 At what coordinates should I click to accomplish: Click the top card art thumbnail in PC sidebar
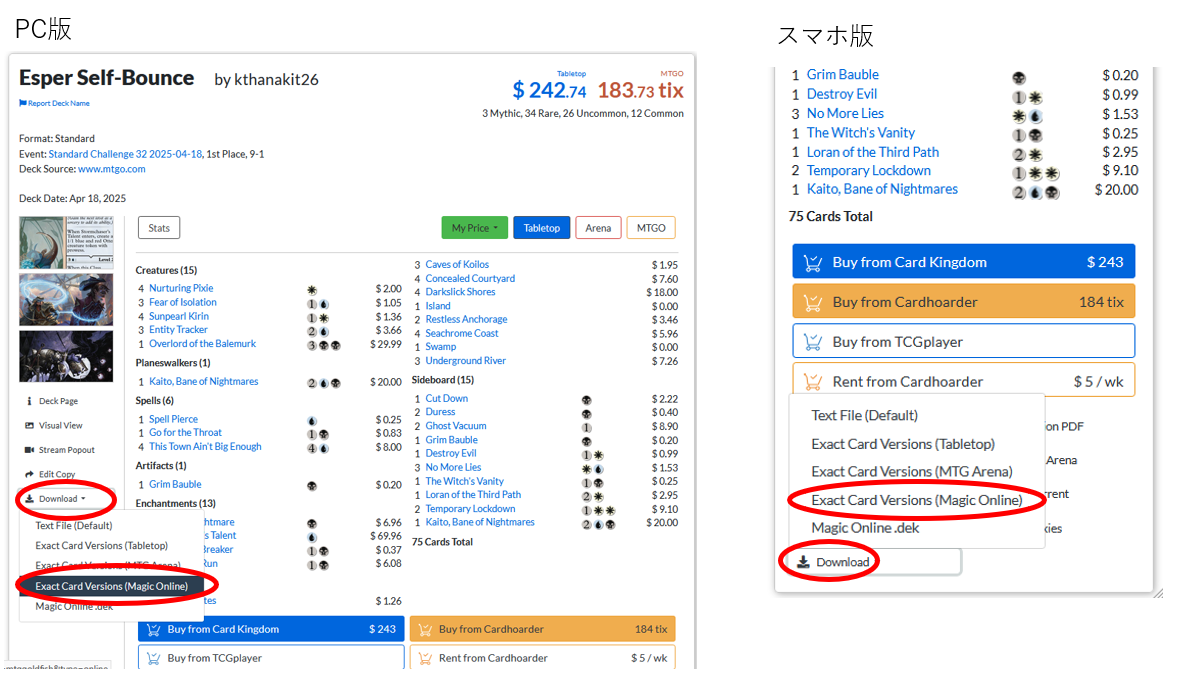[66, 243]
